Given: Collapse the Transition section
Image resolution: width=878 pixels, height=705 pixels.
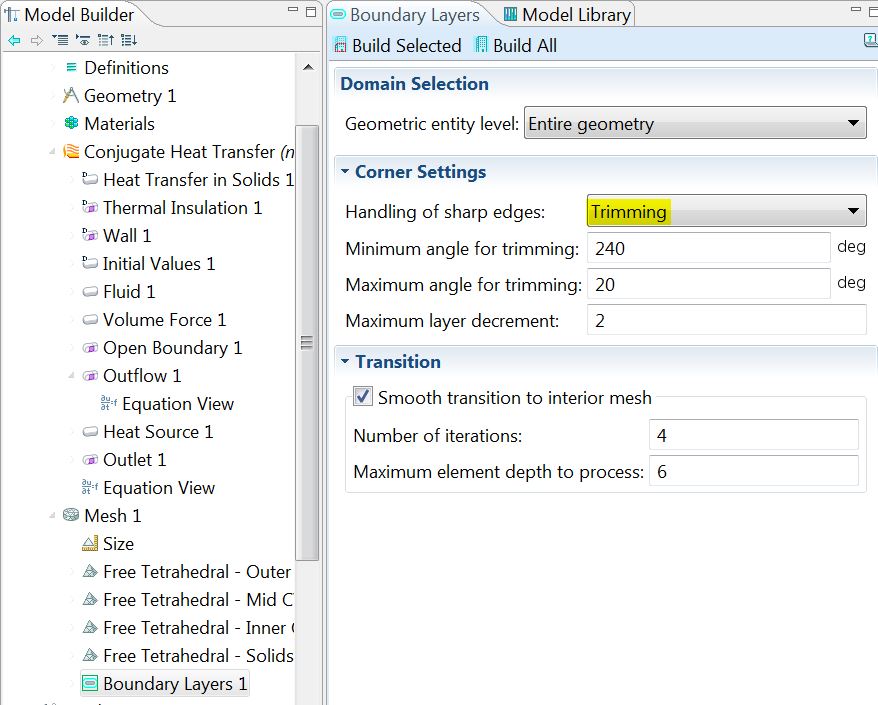Looking at the screenshot, I should [x=345, y=362].
